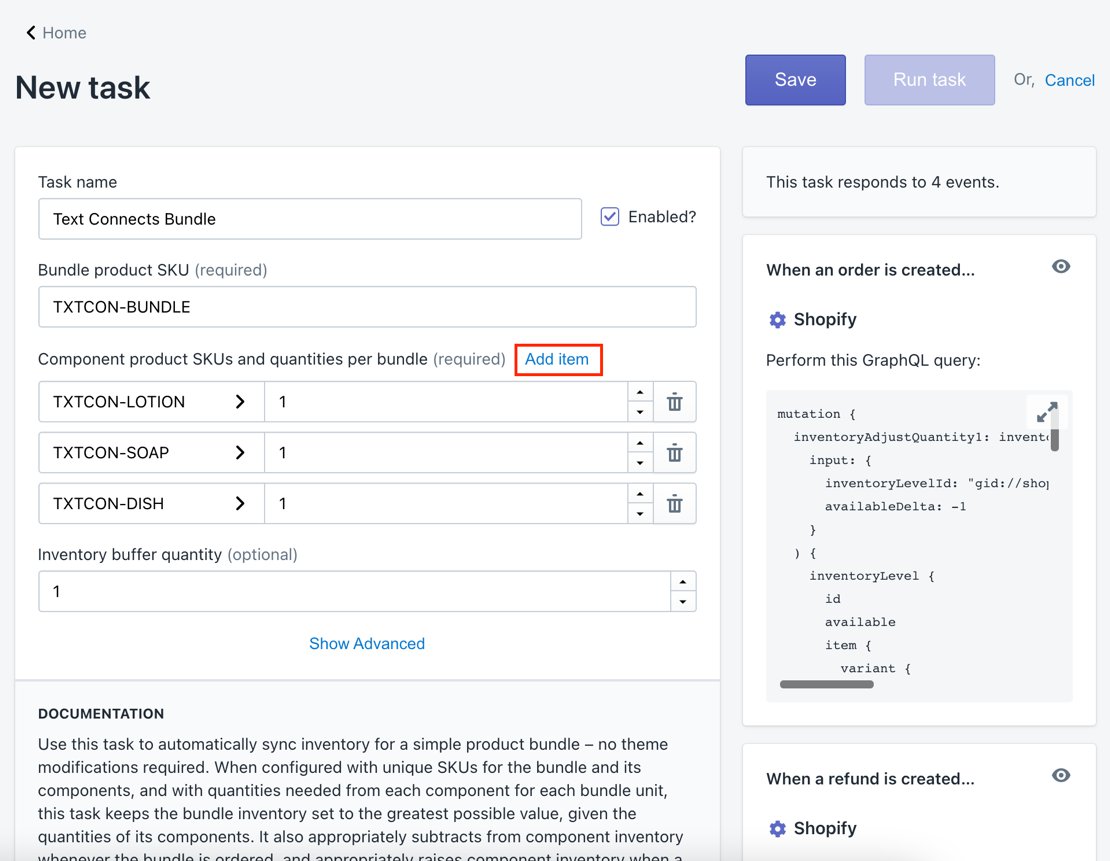Image resolution: width=1110 pixels, height=861 pixels.
Task: Click the Bundle product SKU input field
Action: coord(367,307)
